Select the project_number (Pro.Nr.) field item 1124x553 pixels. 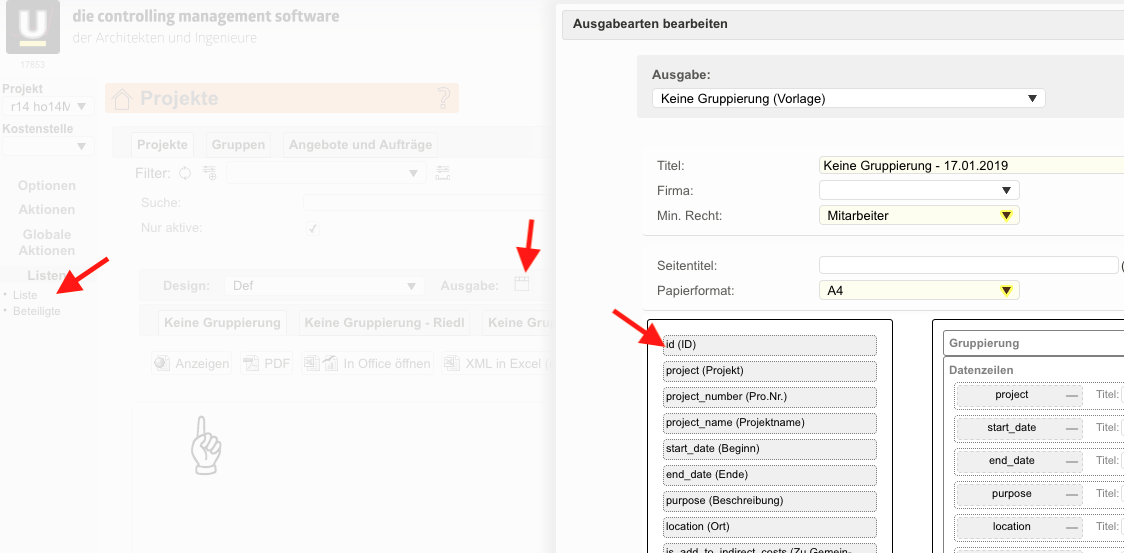[x=769, y=397]
